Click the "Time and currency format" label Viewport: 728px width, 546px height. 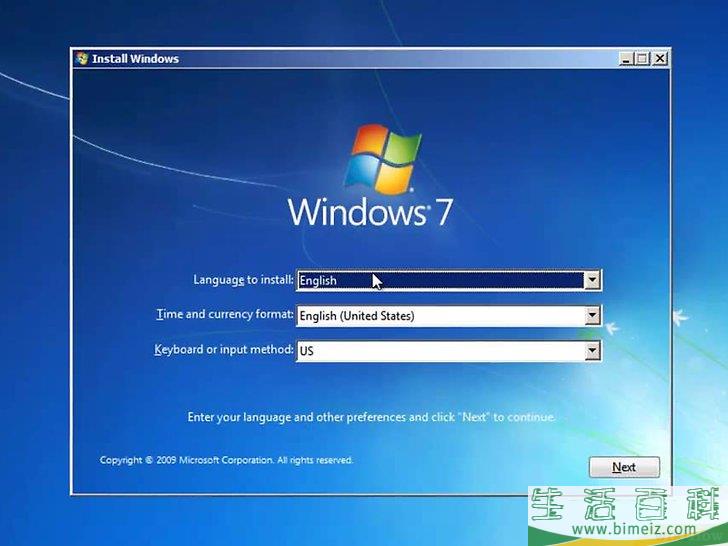point(225,314)
